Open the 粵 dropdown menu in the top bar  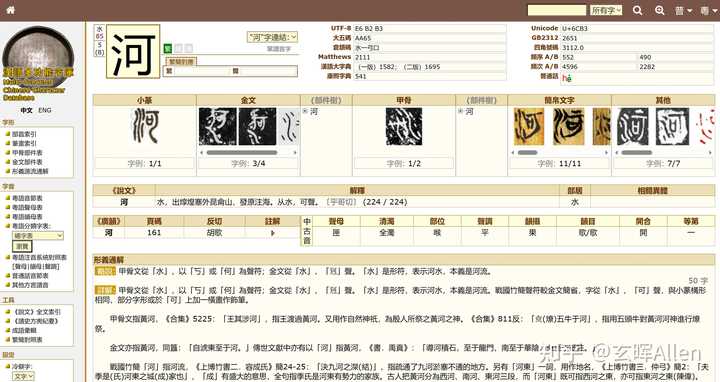pos(709,10)
